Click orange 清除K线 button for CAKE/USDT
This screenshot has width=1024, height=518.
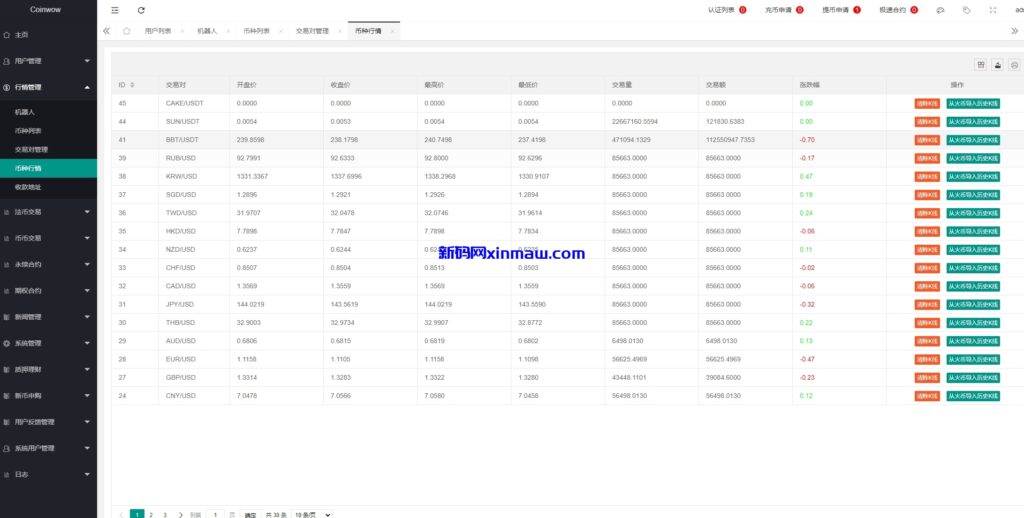point(927,103)
